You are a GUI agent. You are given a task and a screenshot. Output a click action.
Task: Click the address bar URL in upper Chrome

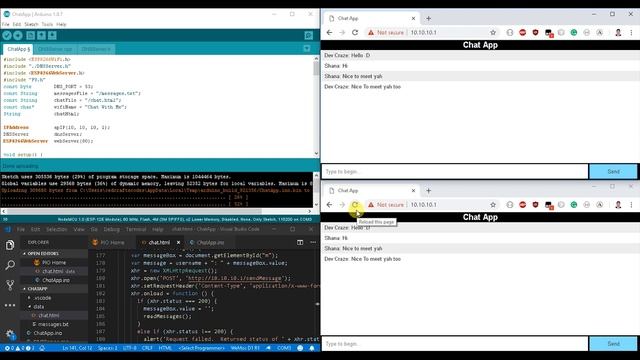point(423,32)
